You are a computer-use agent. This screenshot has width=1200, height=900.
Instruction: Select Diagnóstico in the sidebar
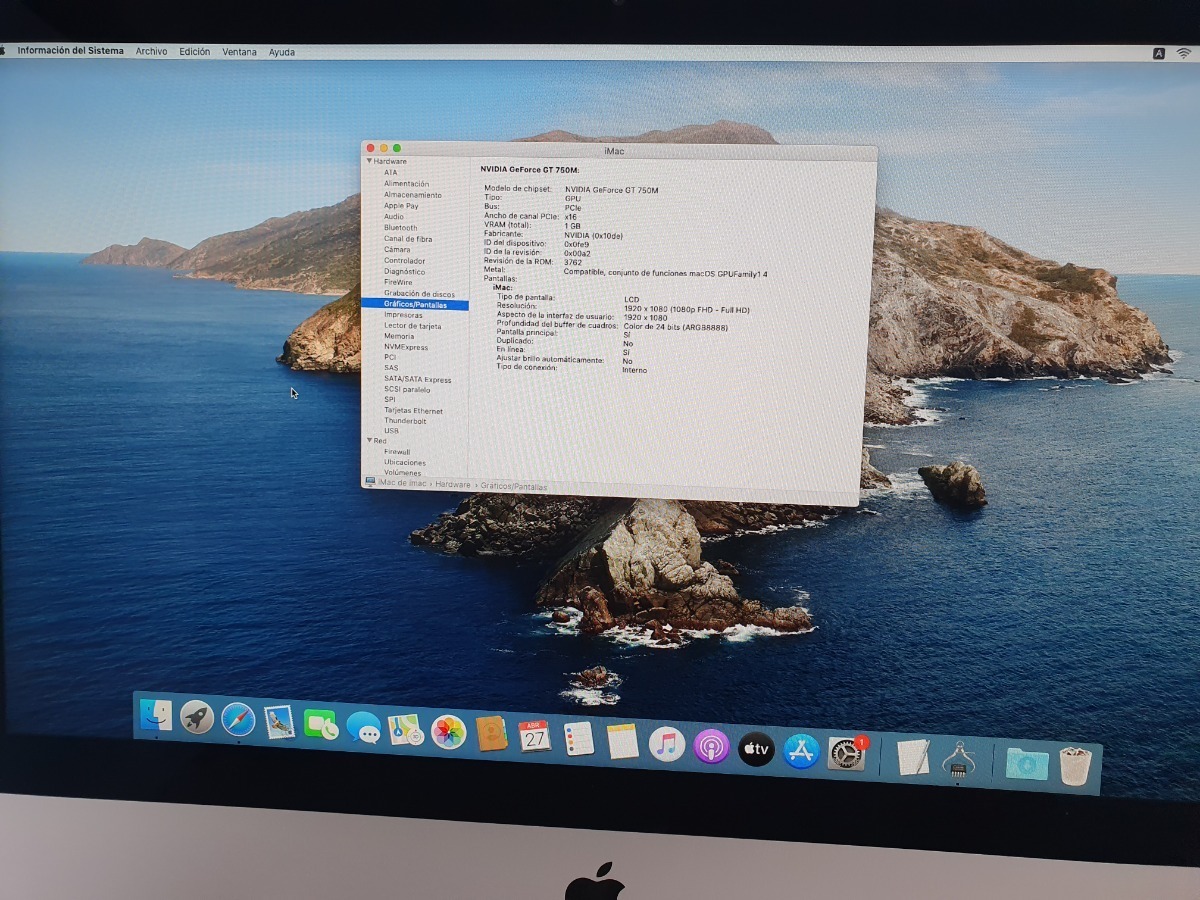(405, 272)
